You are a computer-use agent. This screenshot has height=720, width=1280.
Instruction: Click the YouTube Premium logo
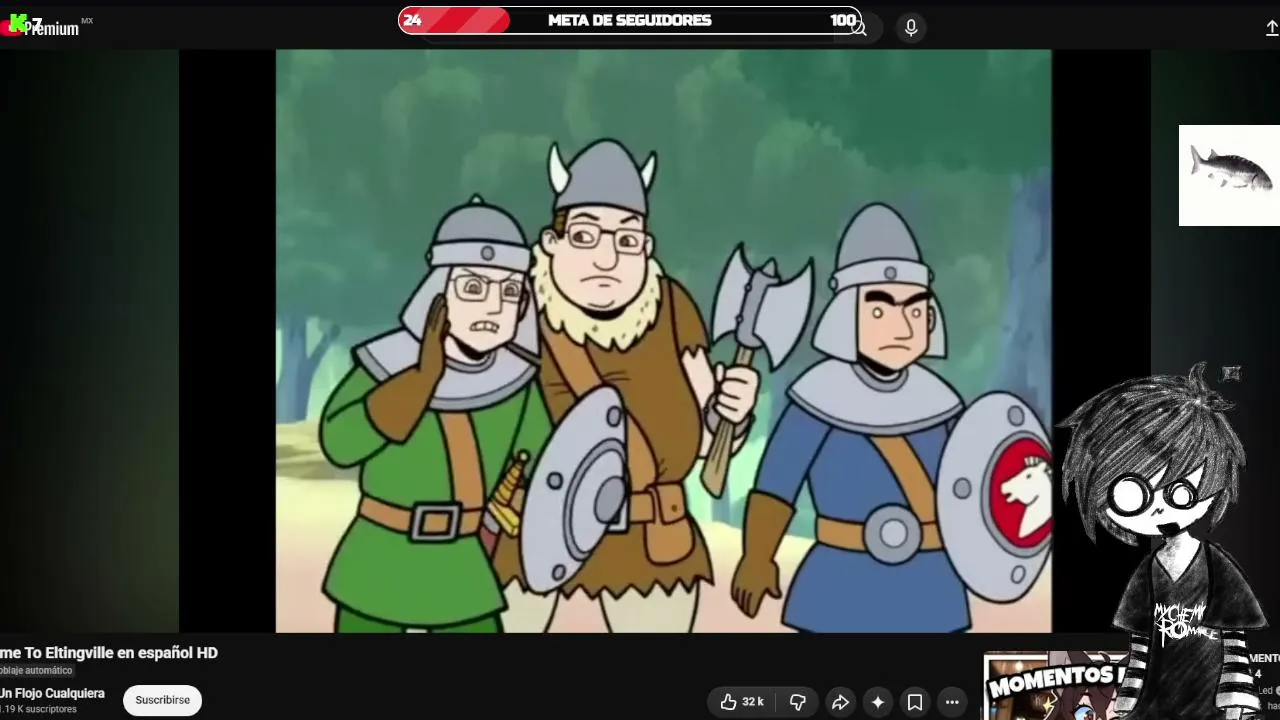[45, 27]
